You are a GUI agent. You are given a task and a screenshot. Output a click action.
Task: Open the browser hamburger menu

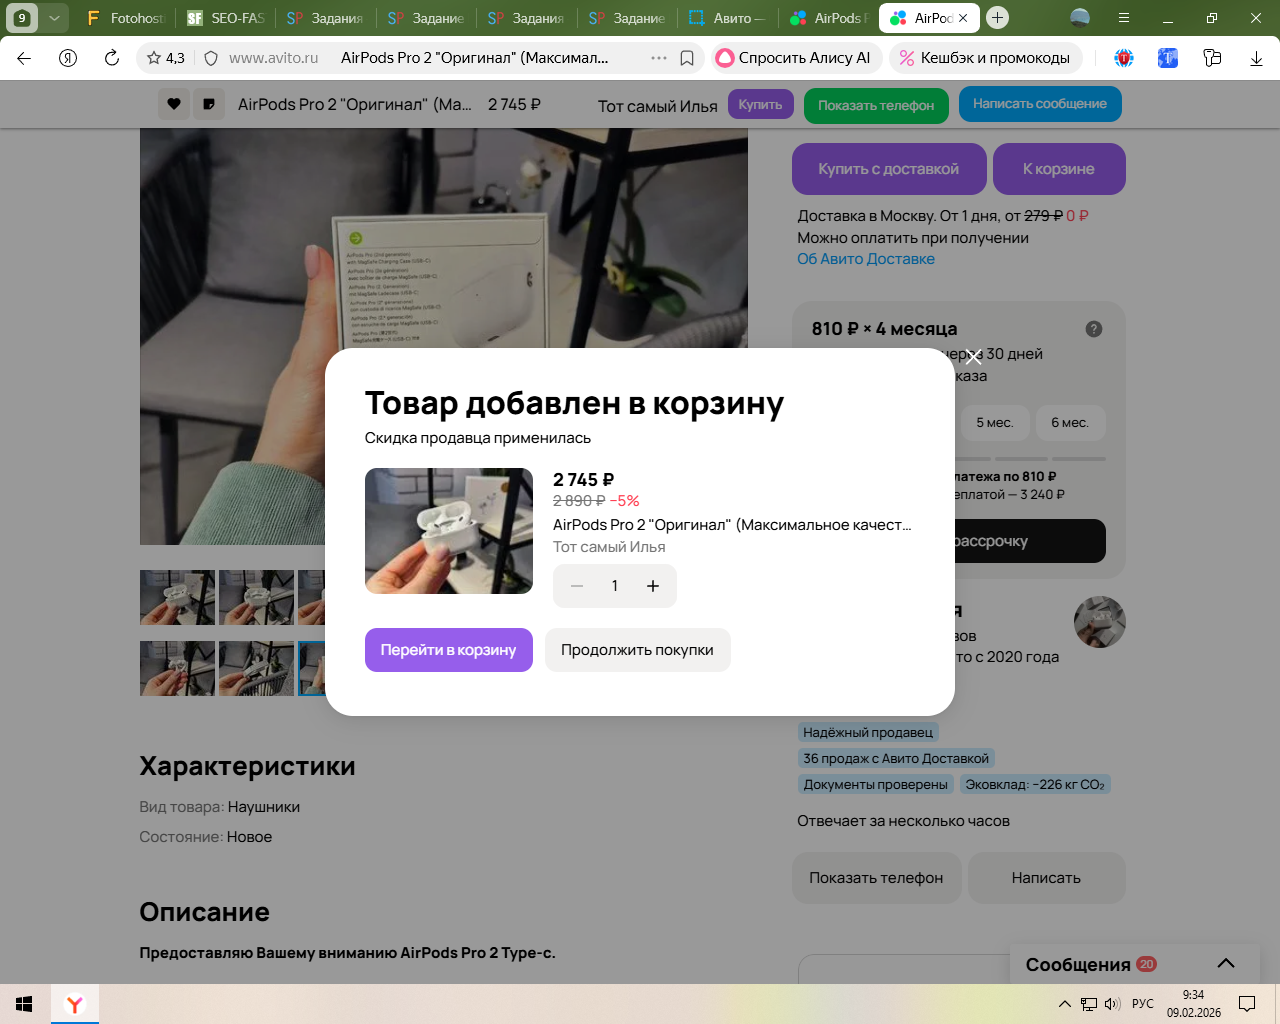click(1124, 18)
